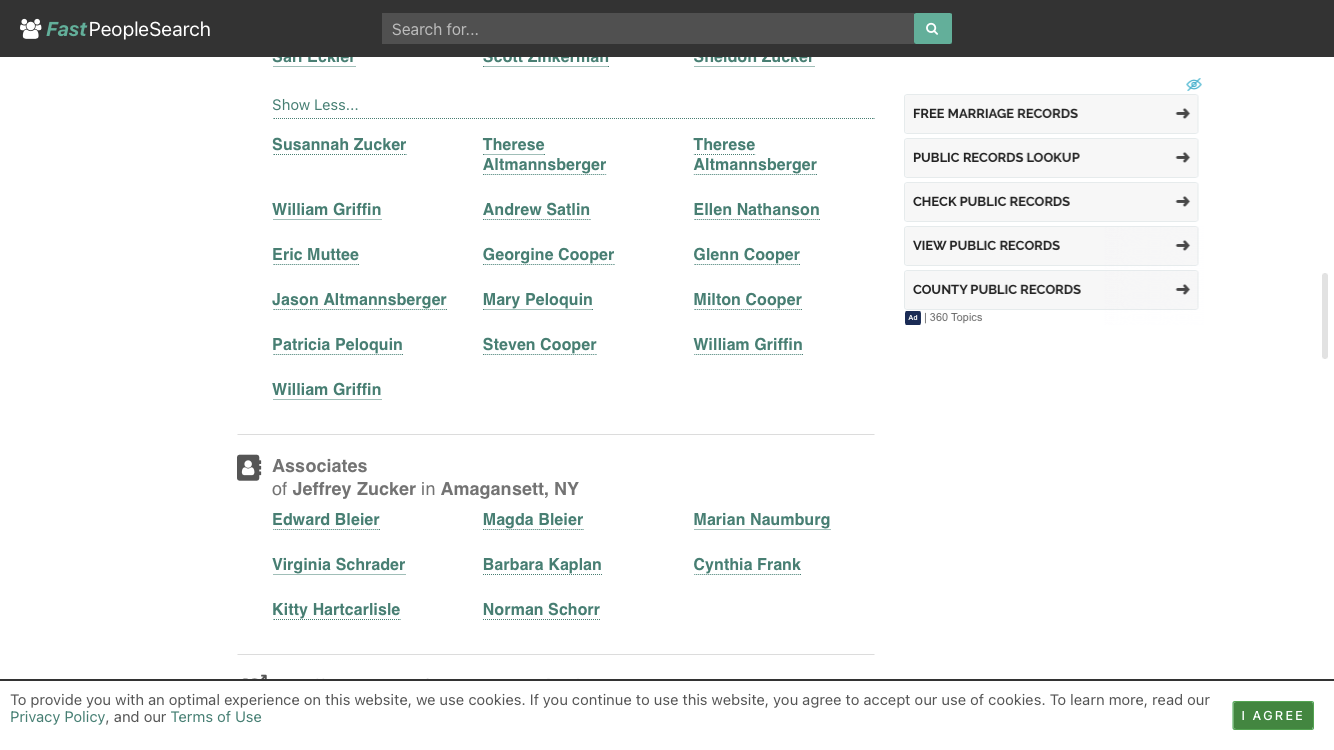Open Glenn Cooper's record
This screenshot has height=750, width=1334.
coord(746,254)
